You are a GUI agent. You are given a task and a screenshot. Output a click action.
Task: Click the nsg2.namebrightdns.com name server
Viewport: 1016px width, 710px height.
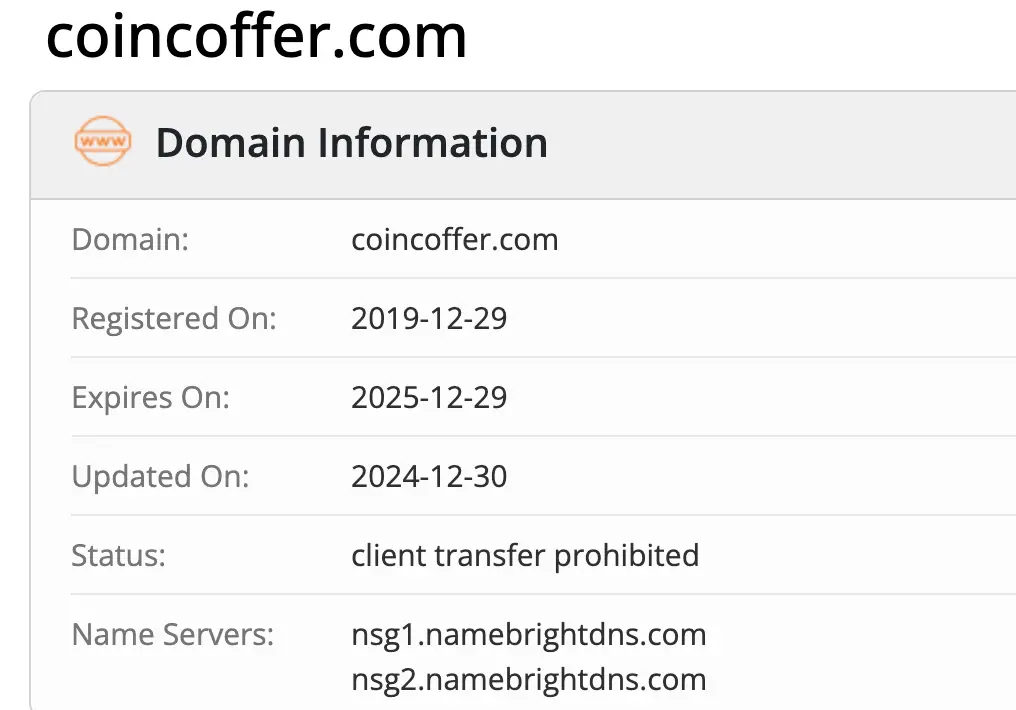click(528, 680)
